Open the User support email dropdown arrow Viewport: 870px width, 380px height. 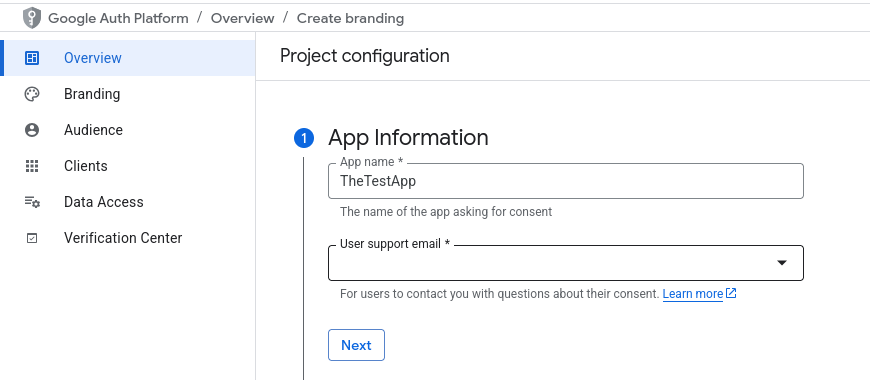tap(782, 263)
